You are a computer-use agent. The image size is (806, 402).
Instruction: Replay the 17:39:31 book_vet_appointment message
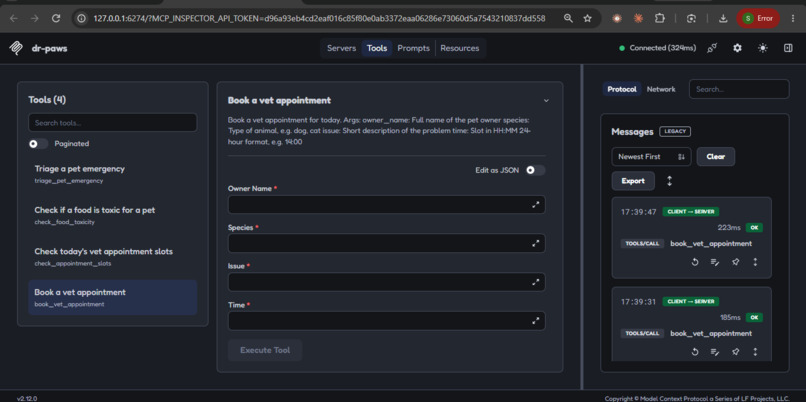[695, 352]
